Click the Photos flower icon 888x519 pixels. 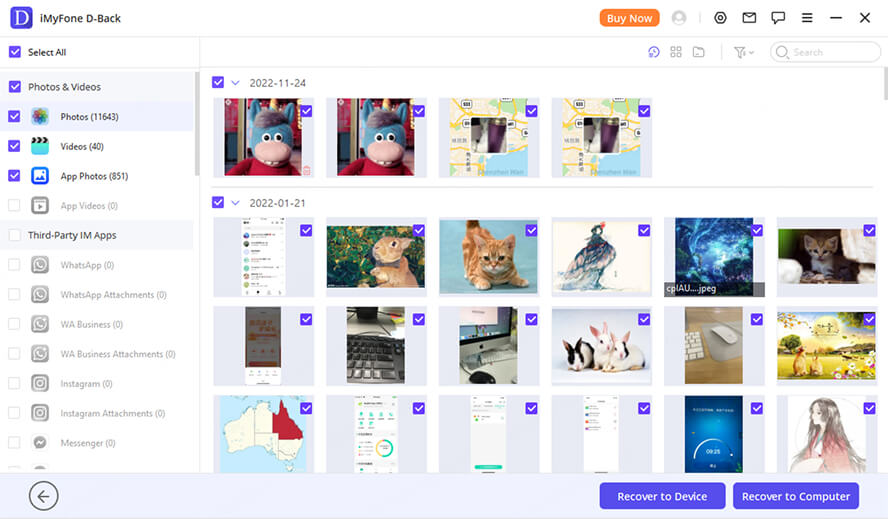click(40, 117)
